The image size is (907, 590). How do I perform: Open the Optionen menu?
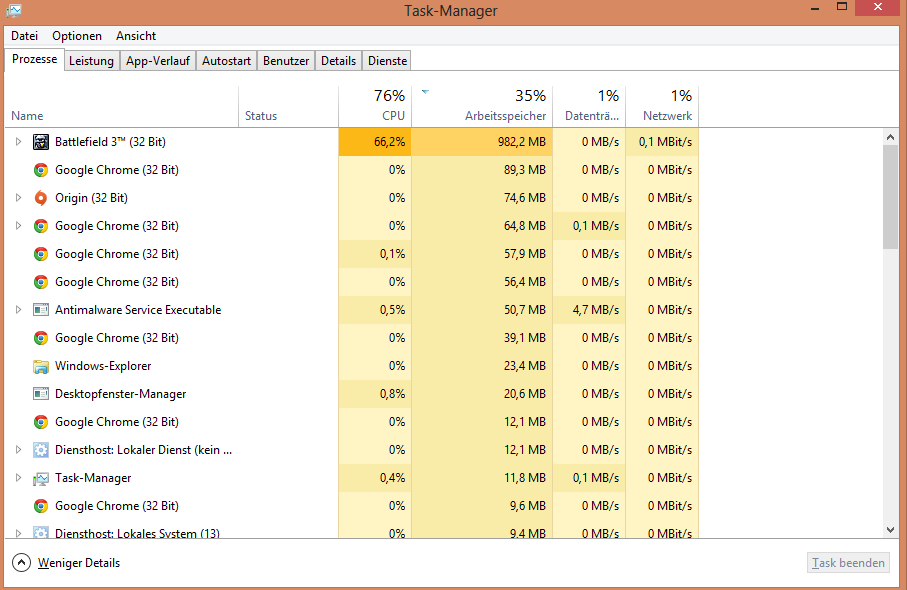(x=77, y=36)
